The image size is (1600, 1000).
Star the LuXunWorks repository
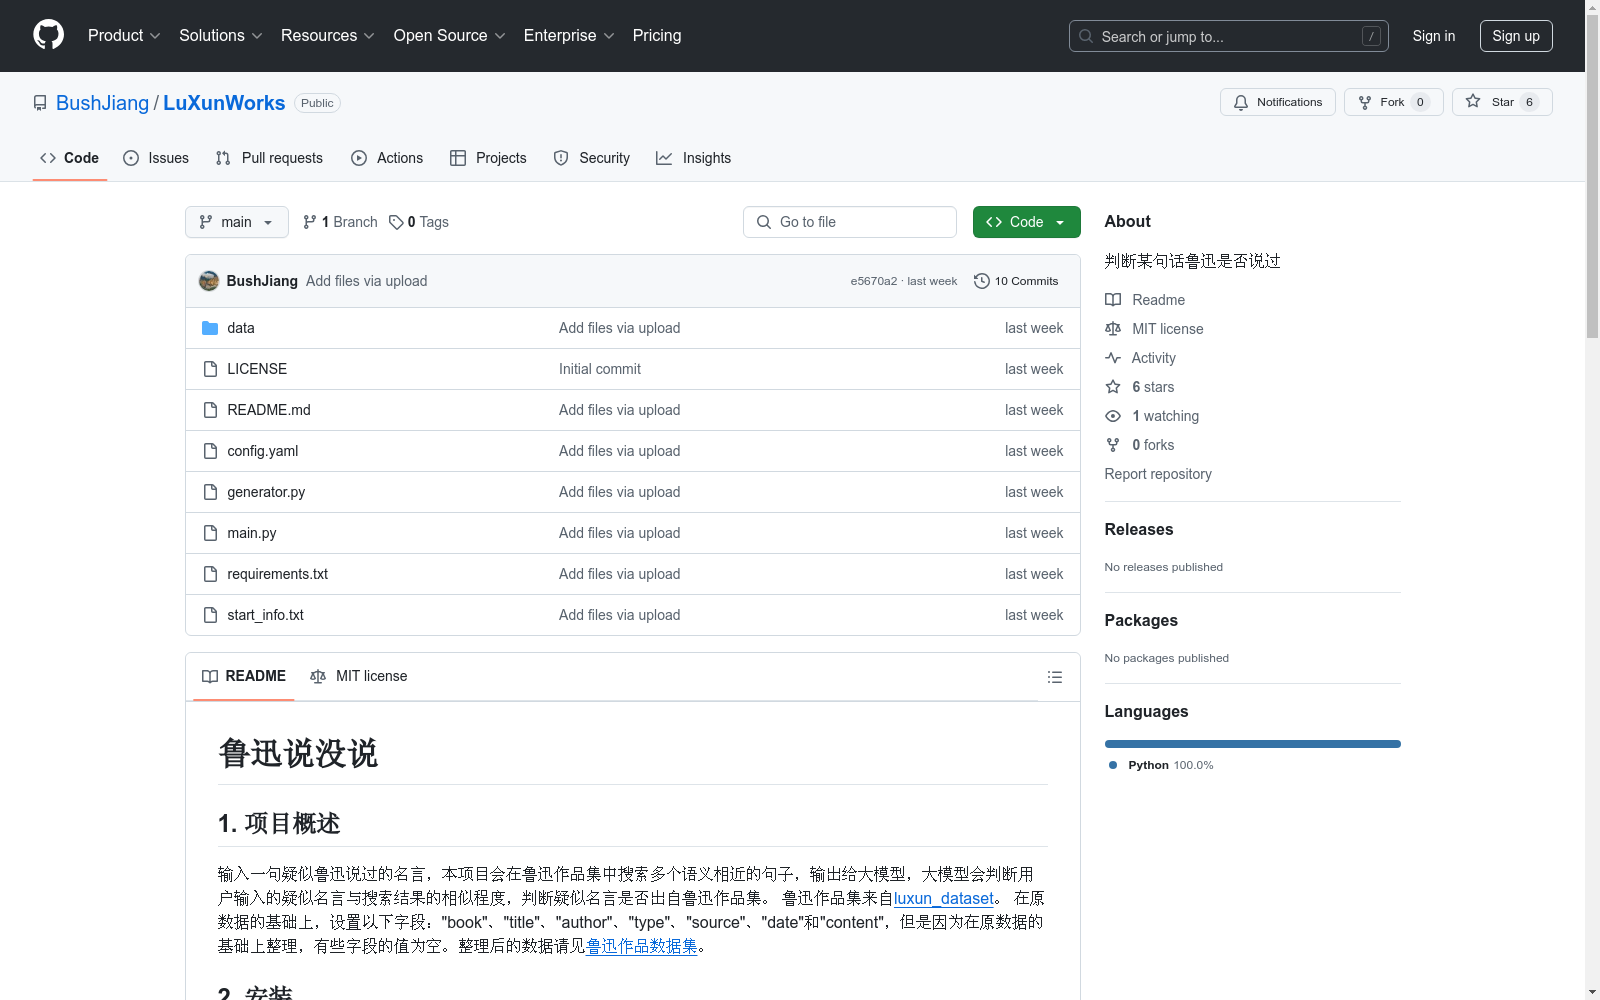(1501, 102)
